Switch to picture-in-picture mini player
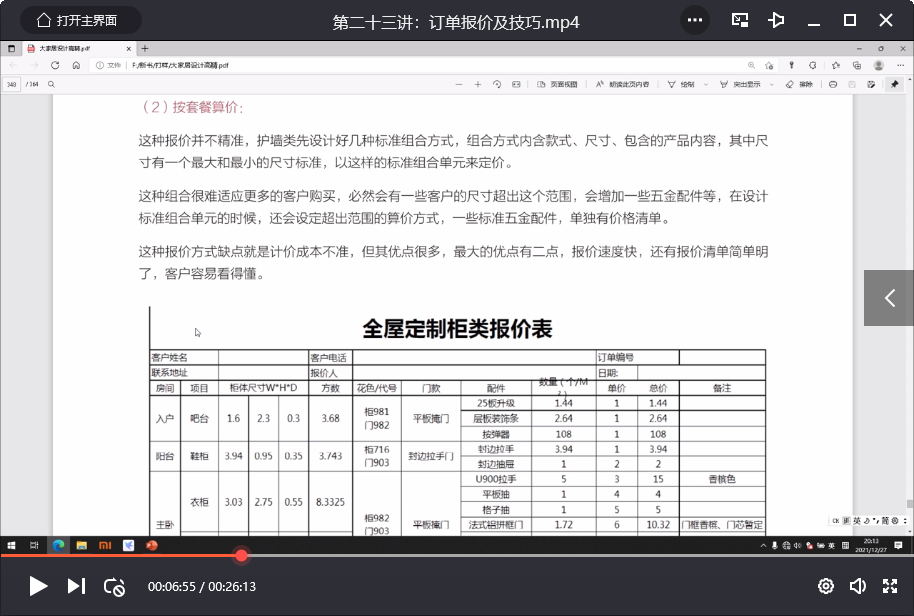The width and height of the screenshot is (914, 616). [740, 20]
